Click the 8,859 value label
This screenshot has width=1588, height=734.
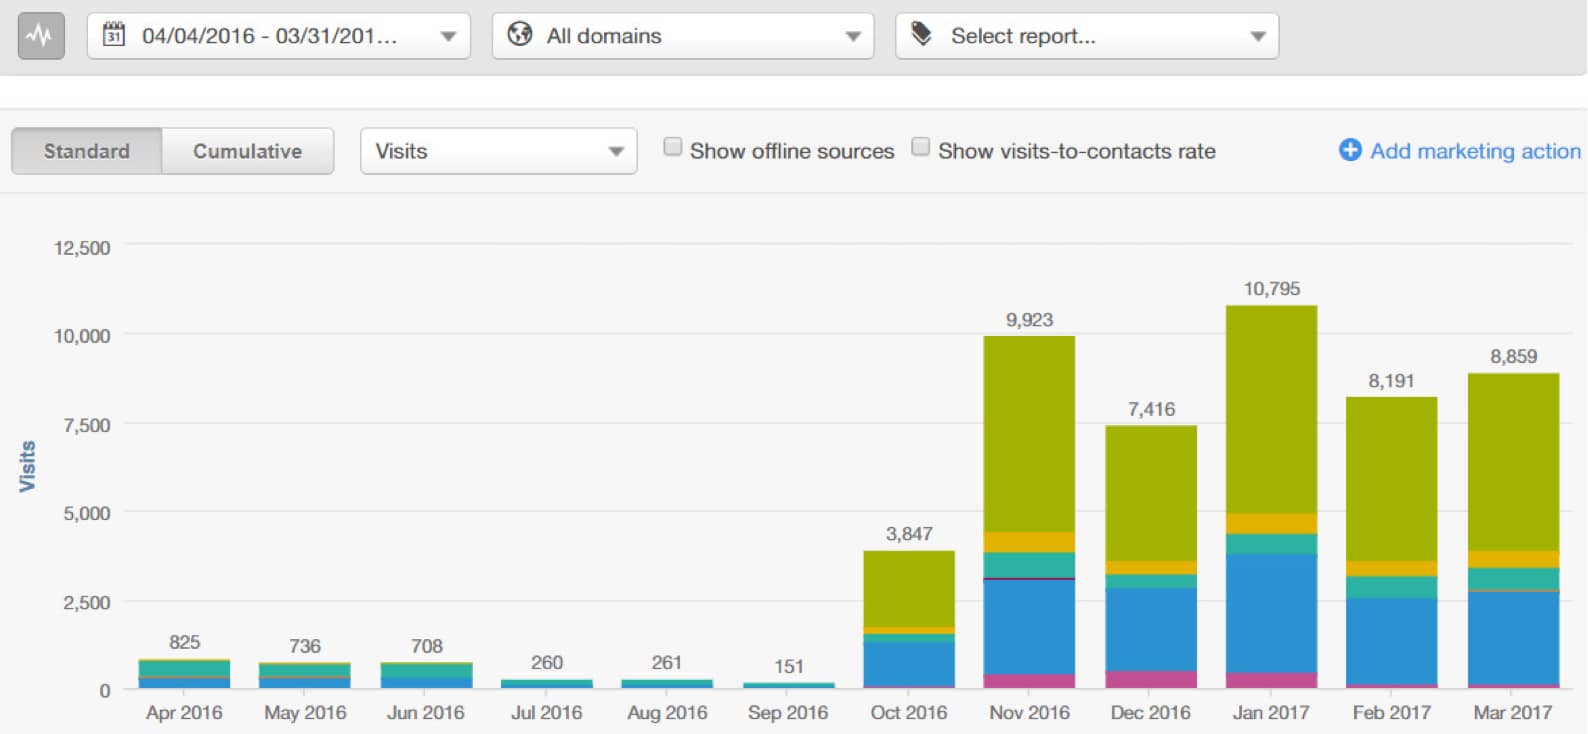pos(1513,356)
